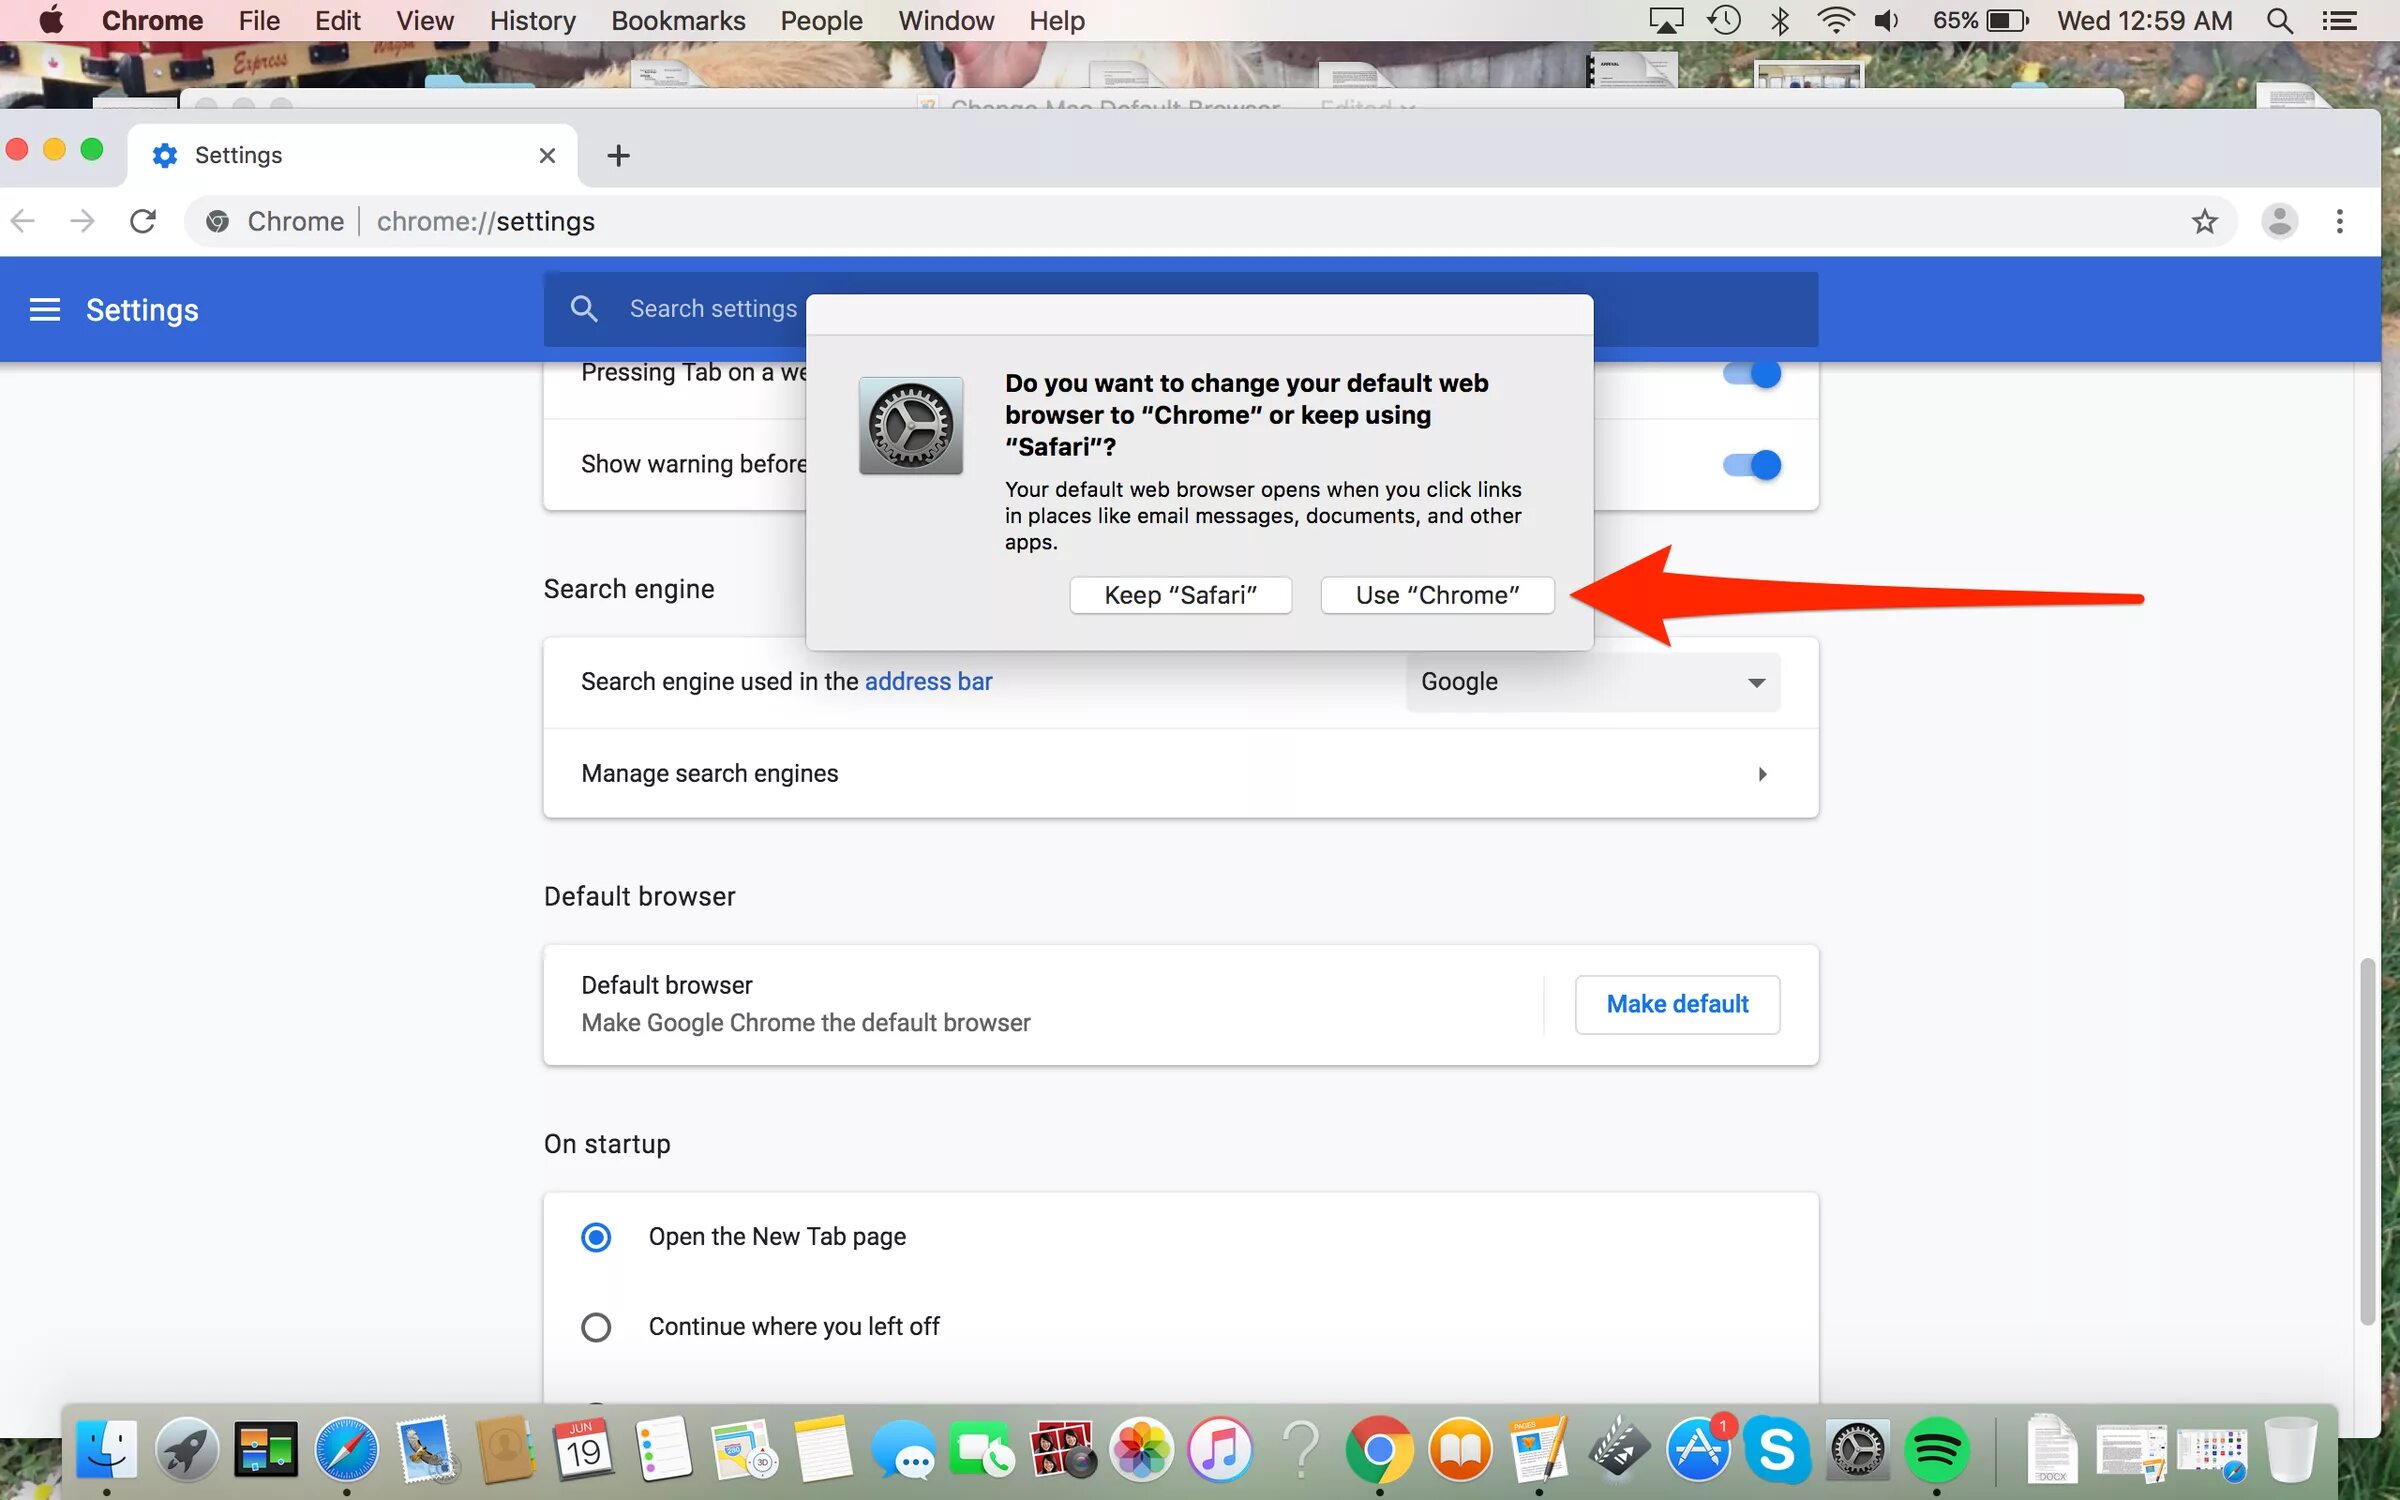Screen dimensions: 2400x1500
Task: Open Trash from the Dock
Action: 2291,1450
